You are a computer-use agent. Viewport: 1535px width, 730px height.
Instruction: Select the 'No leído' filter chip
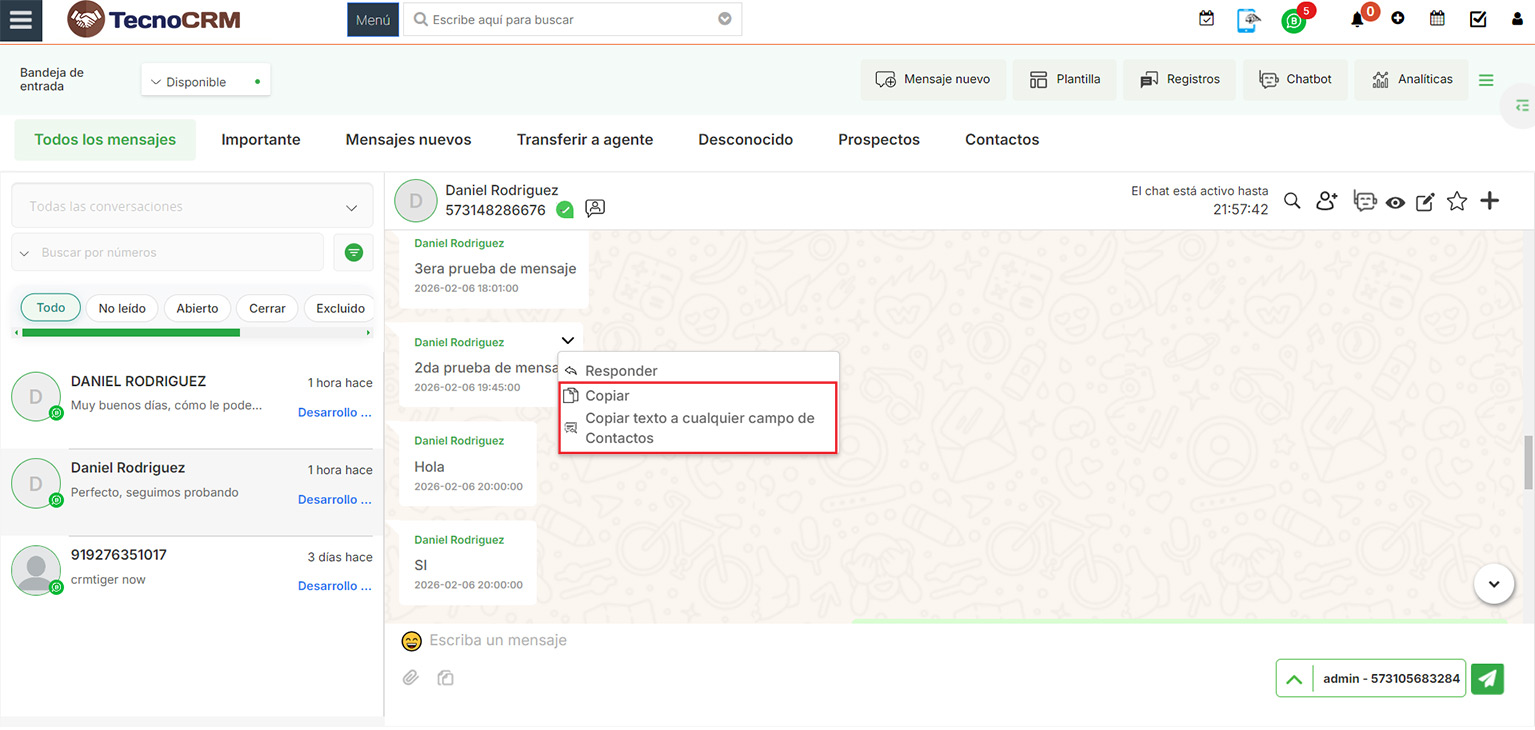(x=122, y=308)
